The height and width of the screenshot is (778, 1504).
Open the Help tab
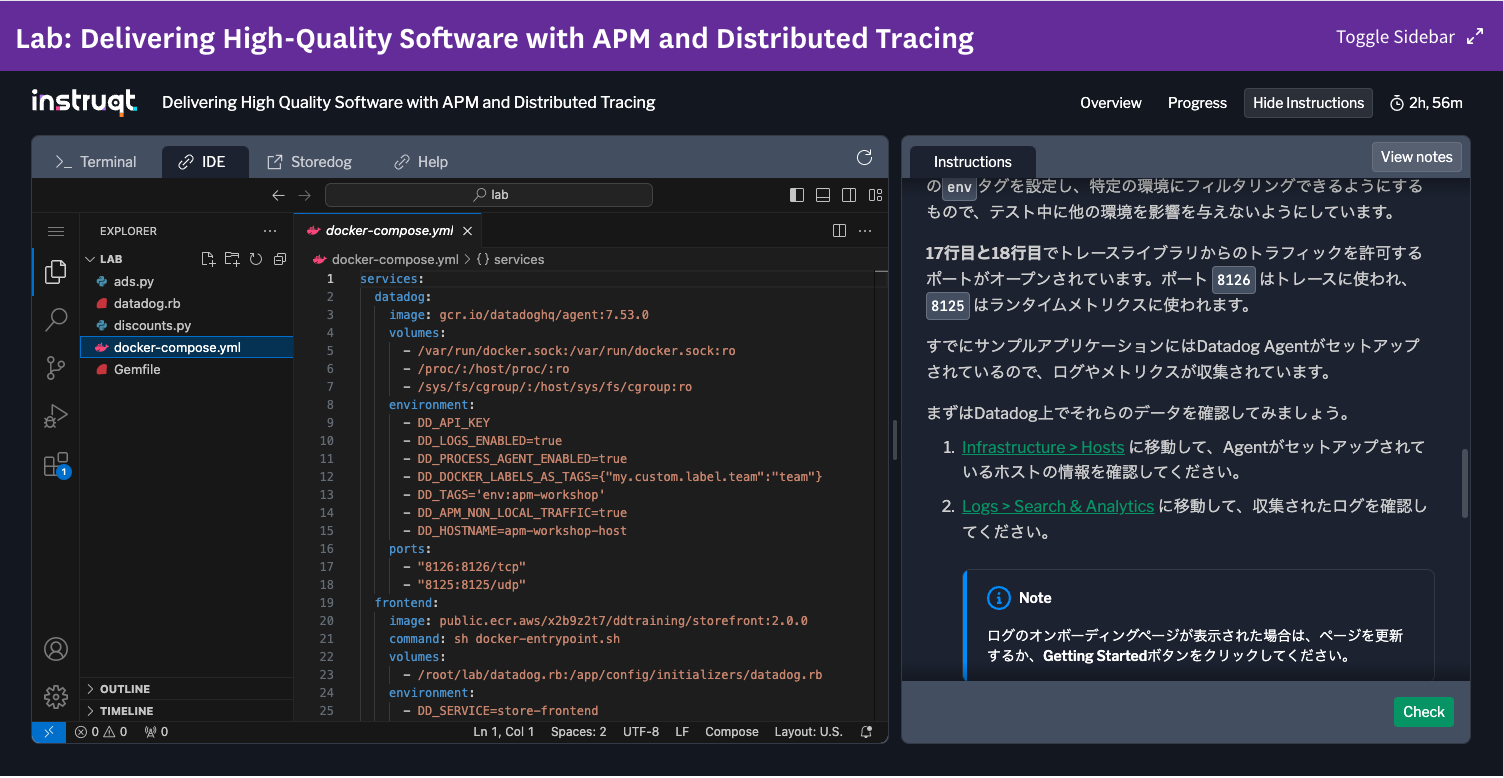click(x=421, y=162)
